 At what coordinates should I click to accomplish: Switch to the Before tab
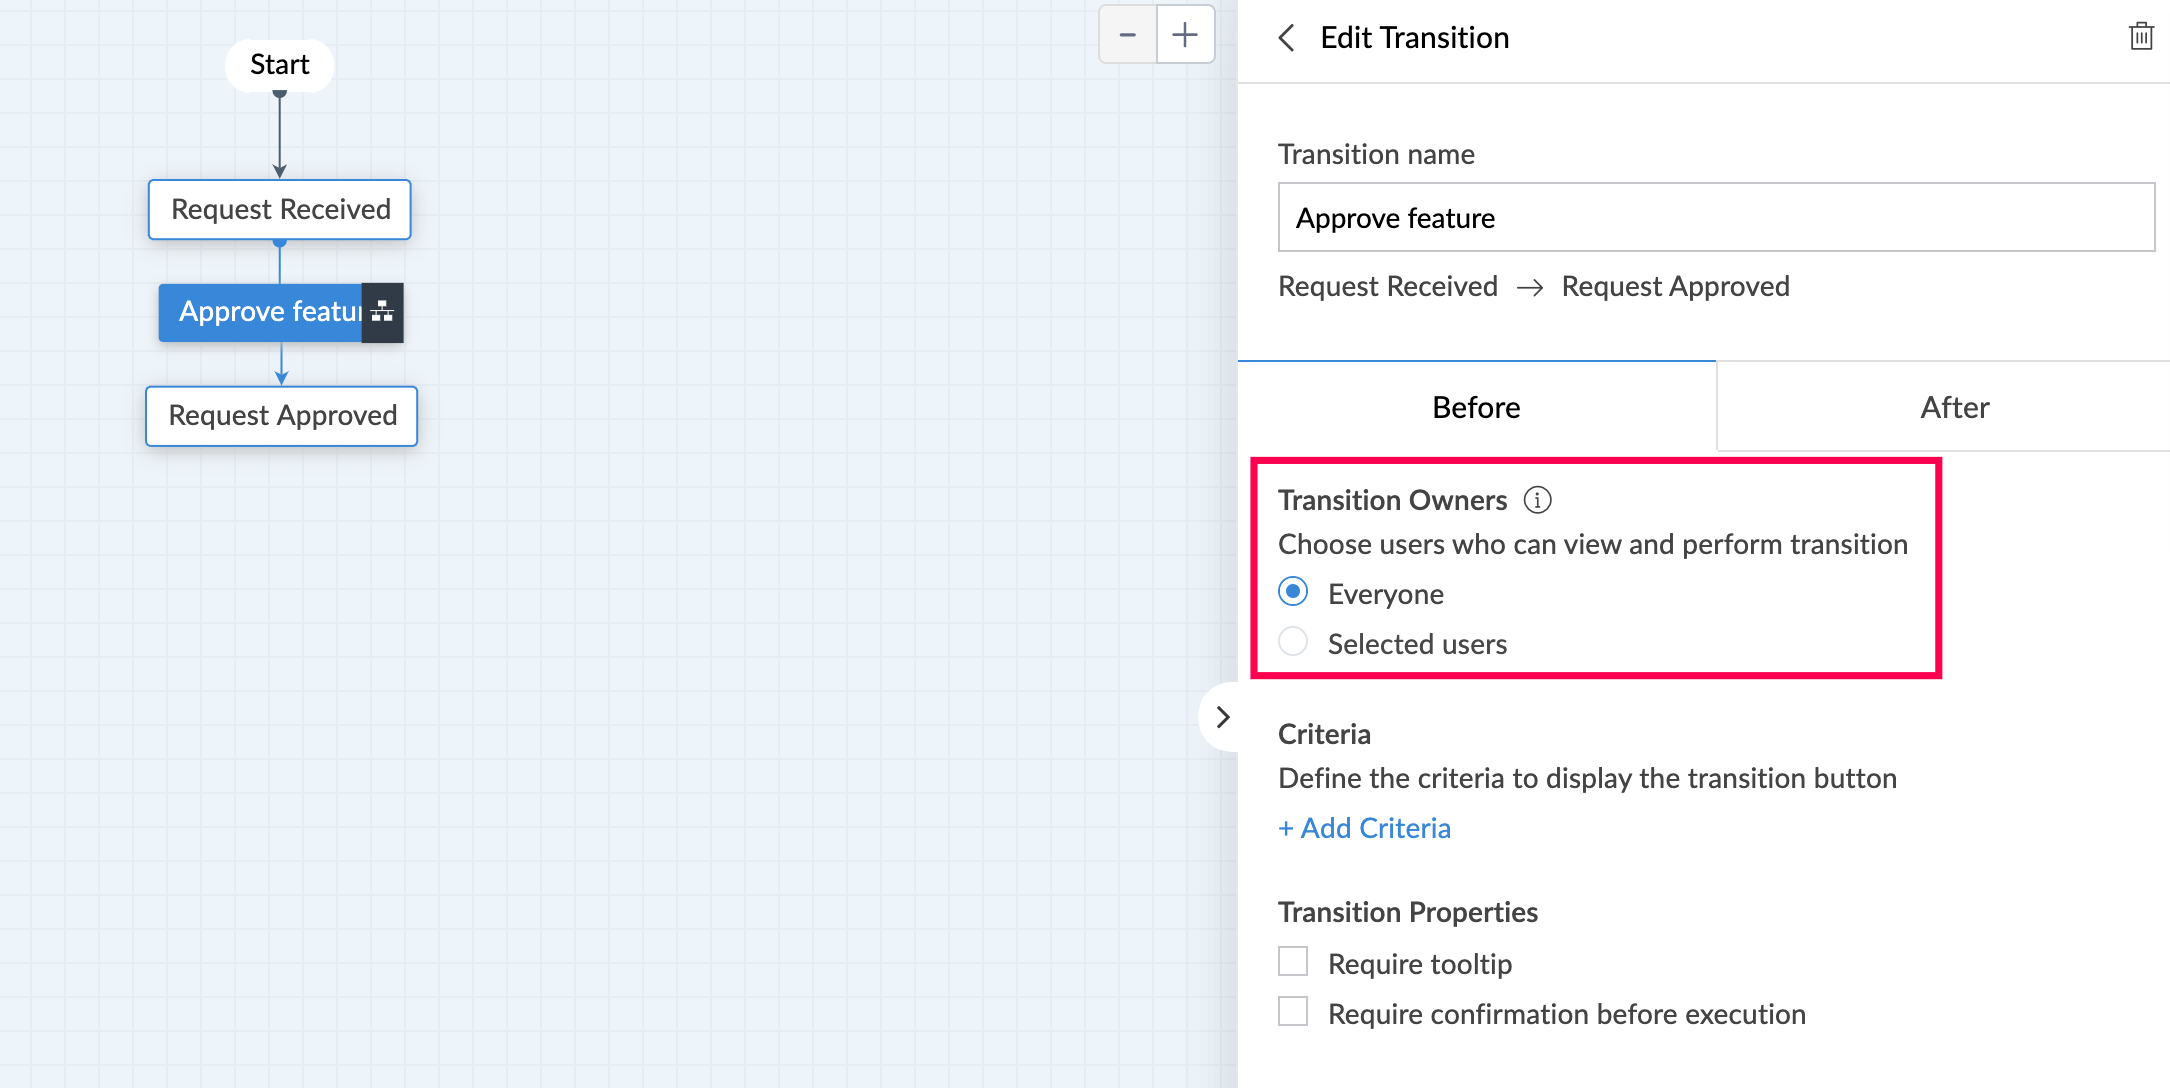click(x=1476, y=407)
